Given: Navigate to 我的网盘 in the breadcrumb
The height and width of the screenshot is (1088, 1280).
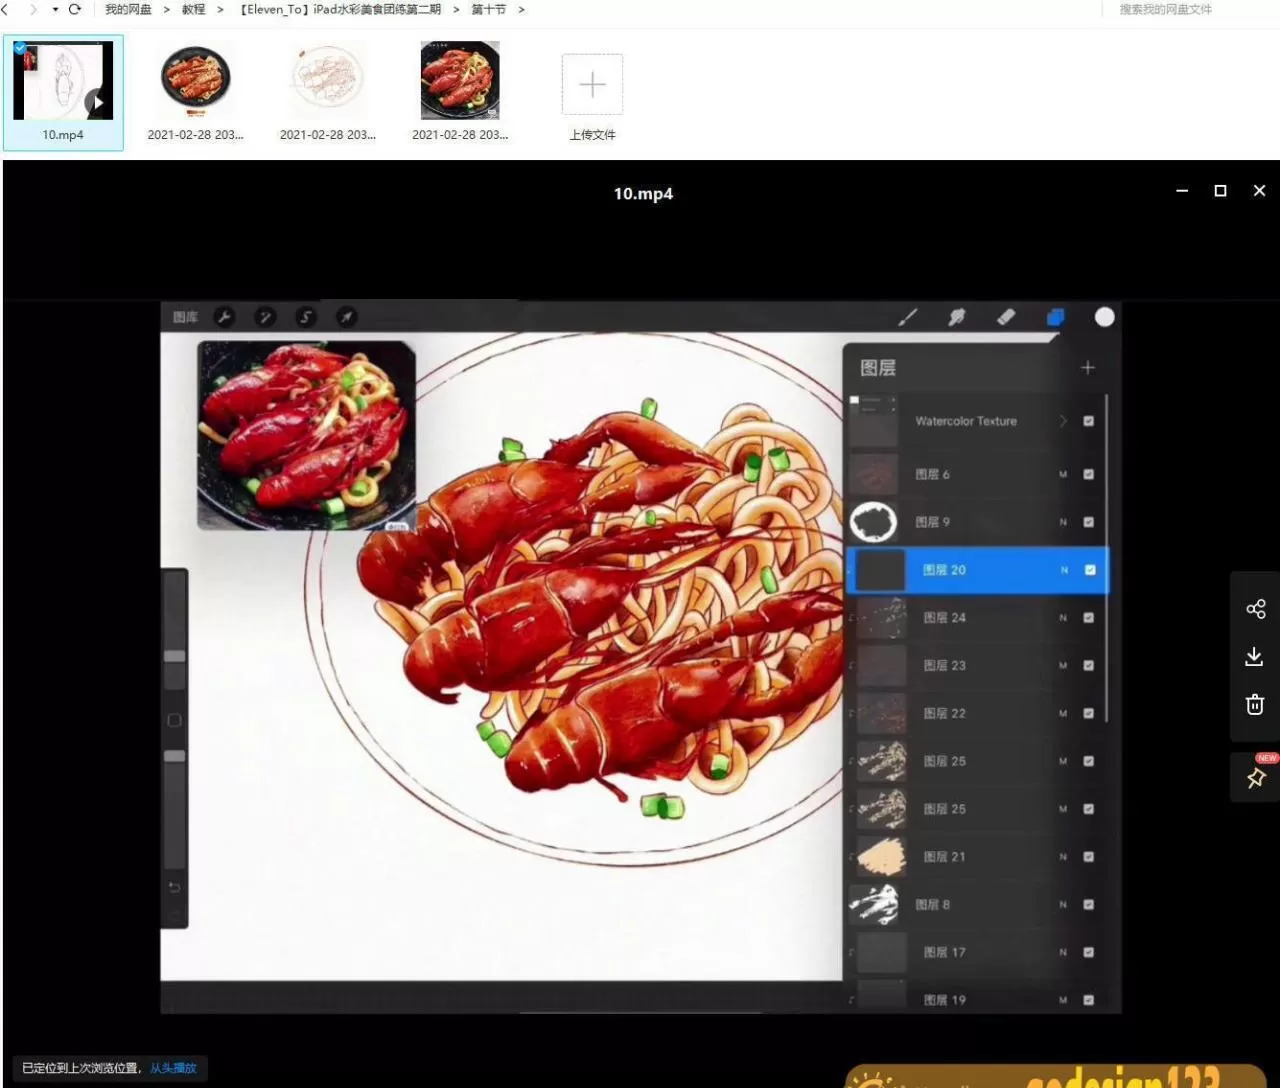Looking at the screenshot, I should (127, 9).
